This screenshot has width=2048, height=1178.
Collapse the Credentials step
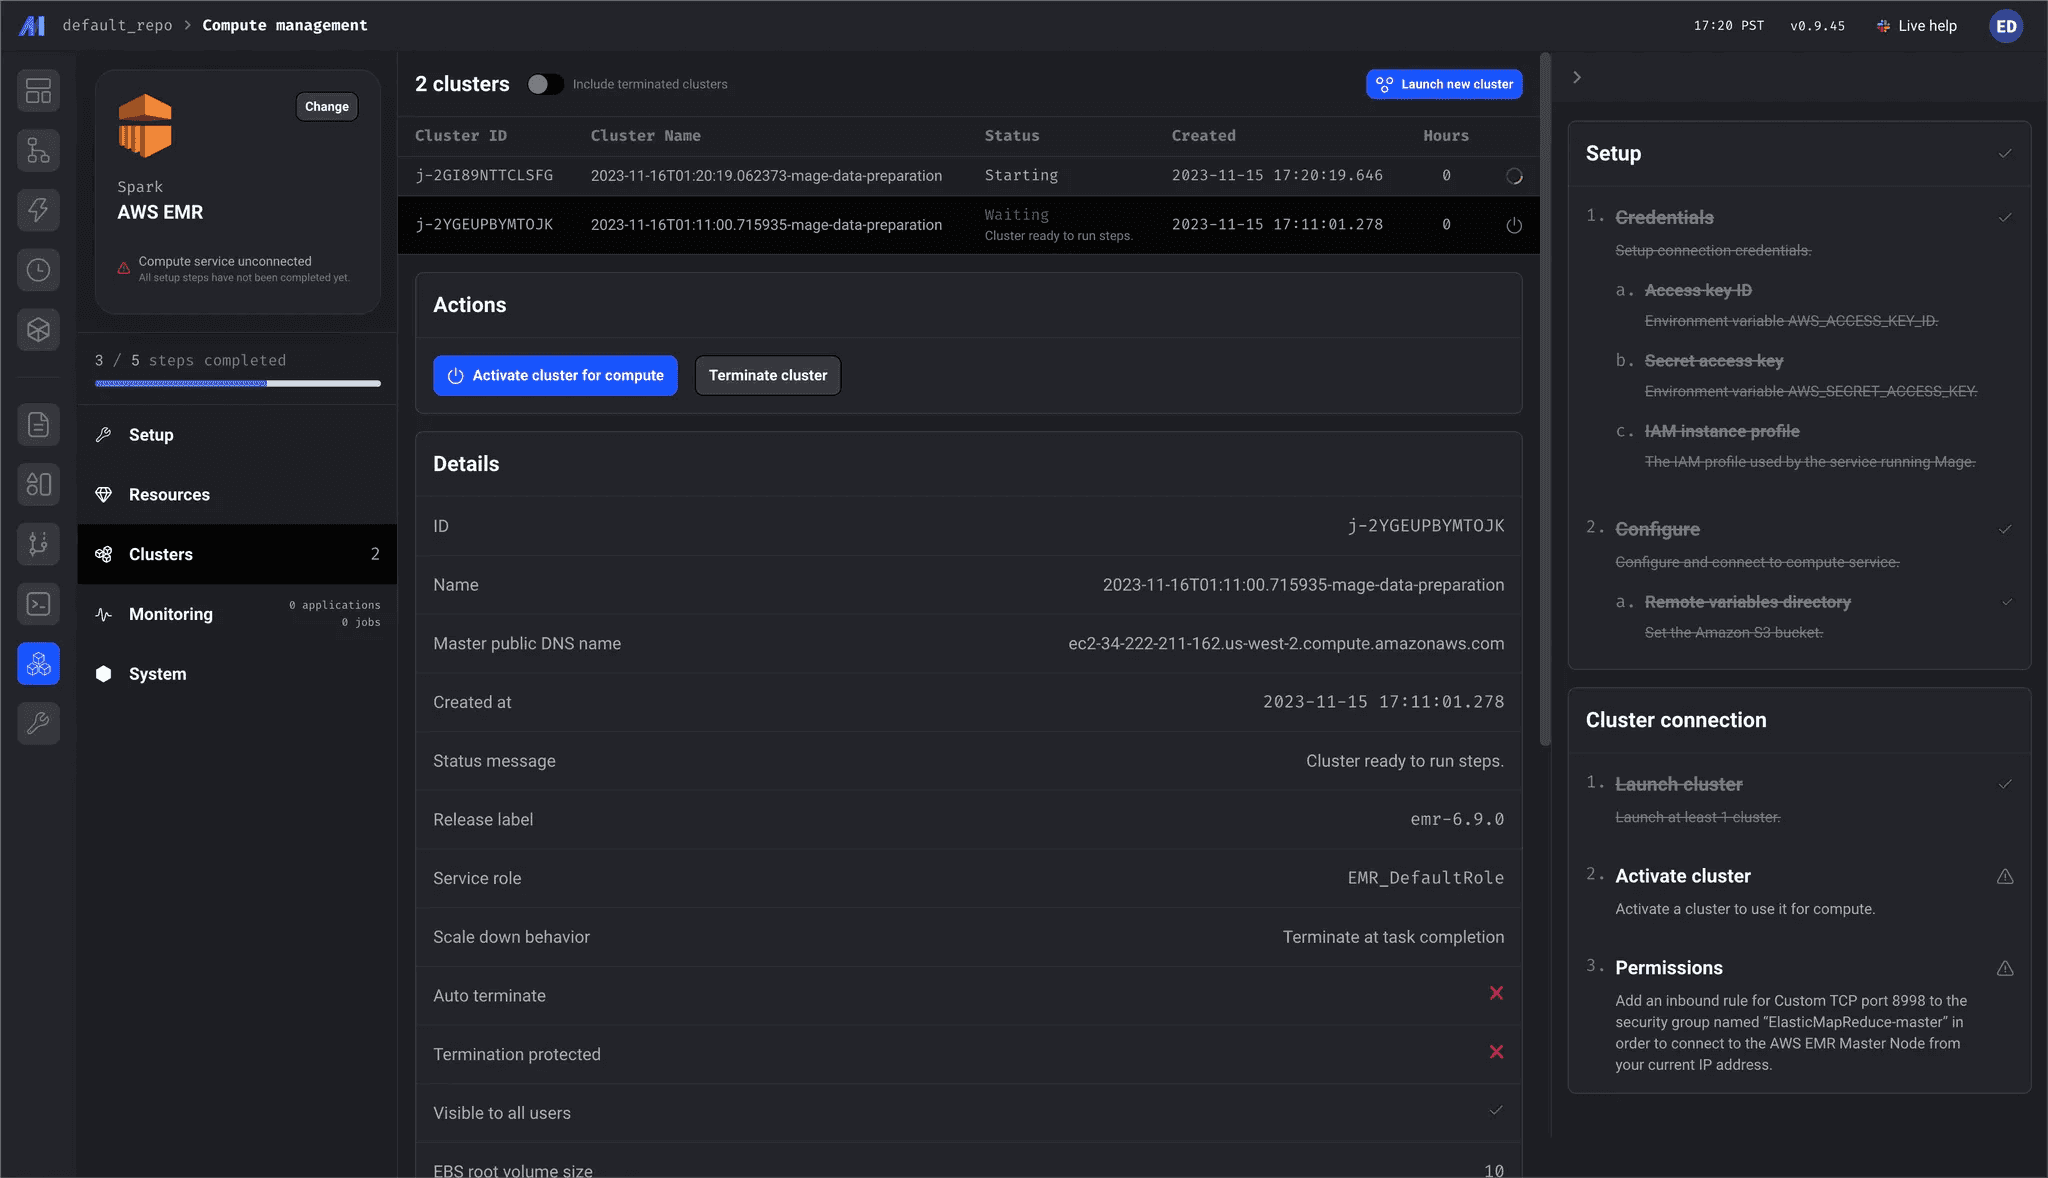[2005, 217]
